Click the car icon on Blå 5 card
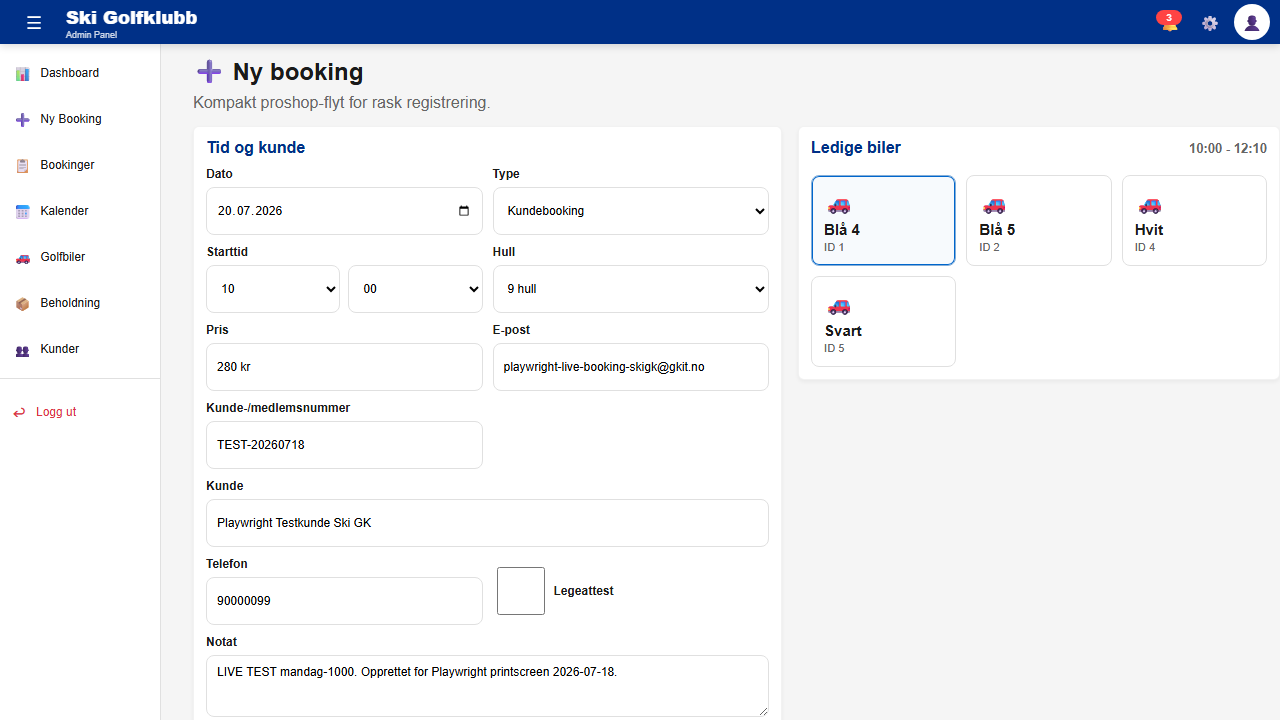 point(993,206)
